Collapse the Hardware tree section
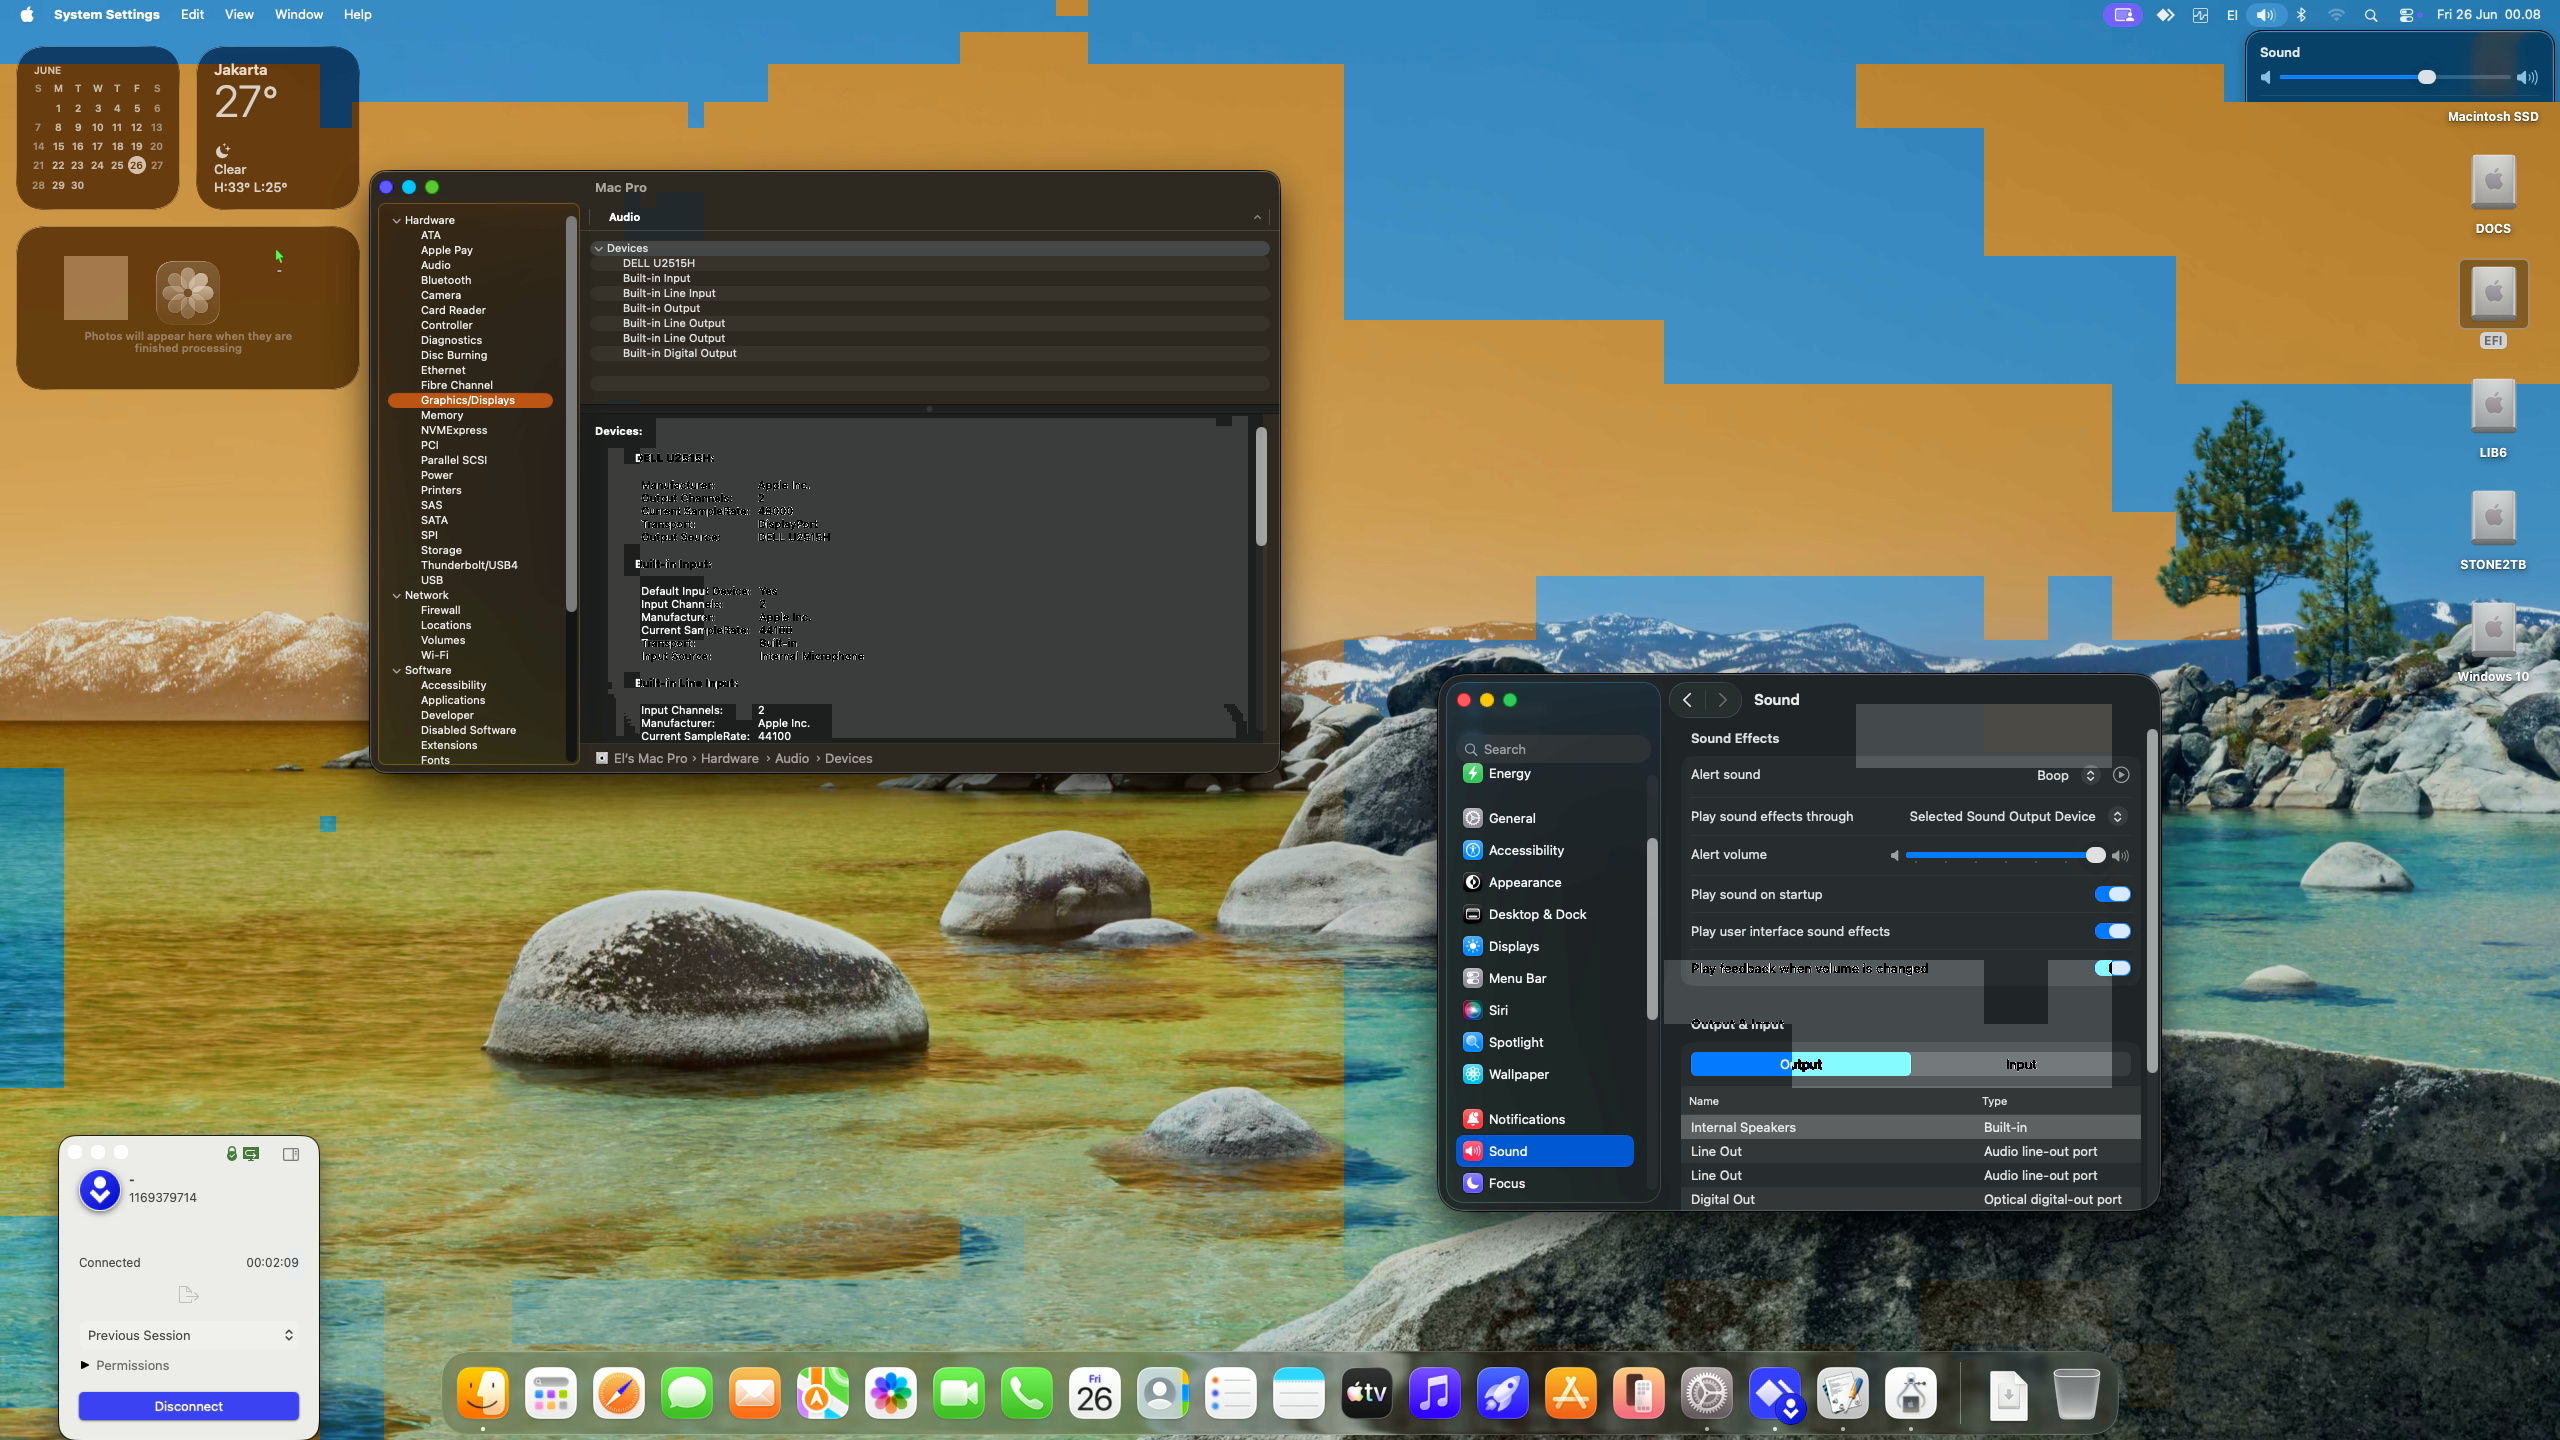The image size is (2560, 1440). click(397, 220)
